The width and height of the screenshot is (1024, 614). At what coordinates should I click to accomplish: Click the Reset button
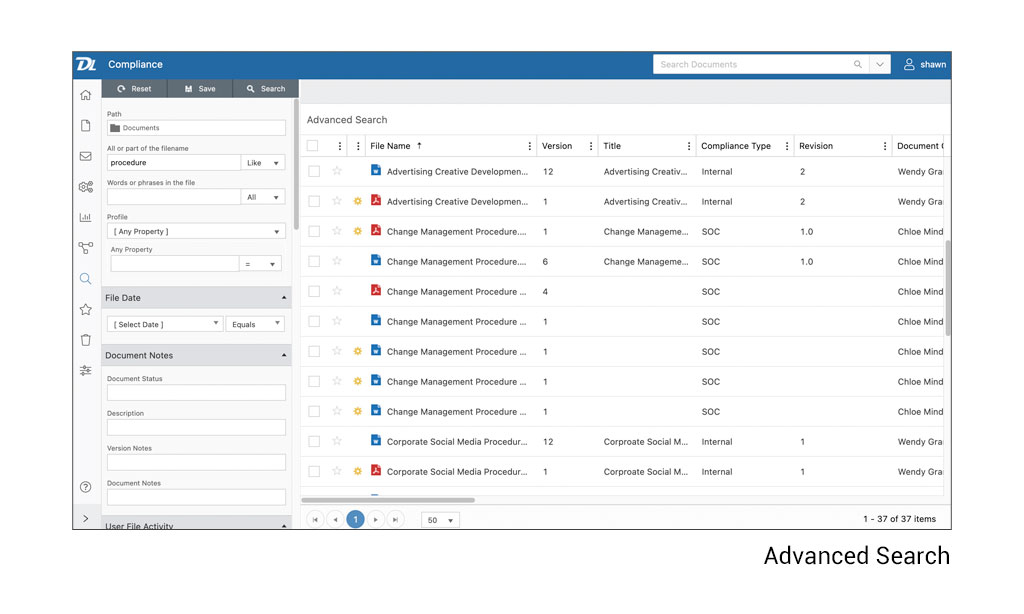tap(134, 89)
